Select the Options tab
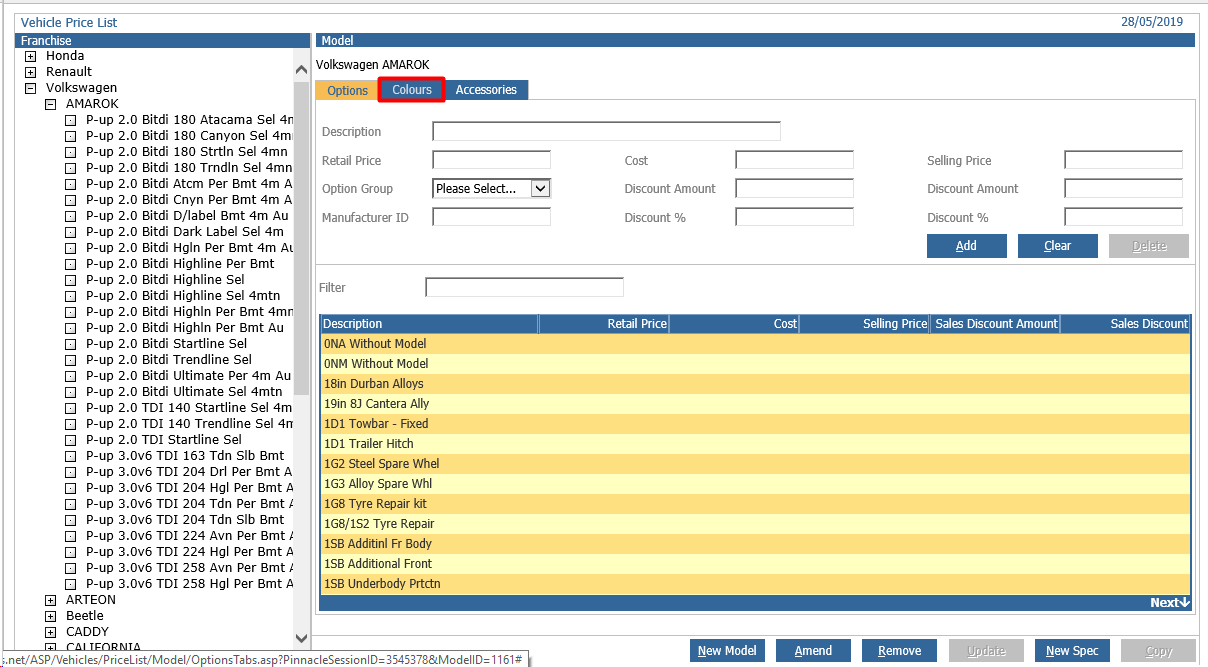 pos(348,90)
